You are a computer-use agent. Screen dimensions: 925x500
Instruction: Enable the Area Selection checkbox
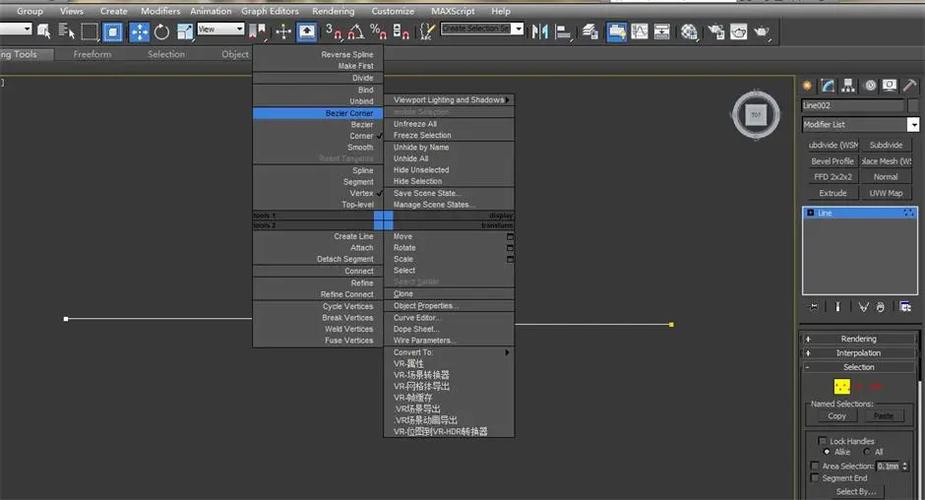click(815, 466)
